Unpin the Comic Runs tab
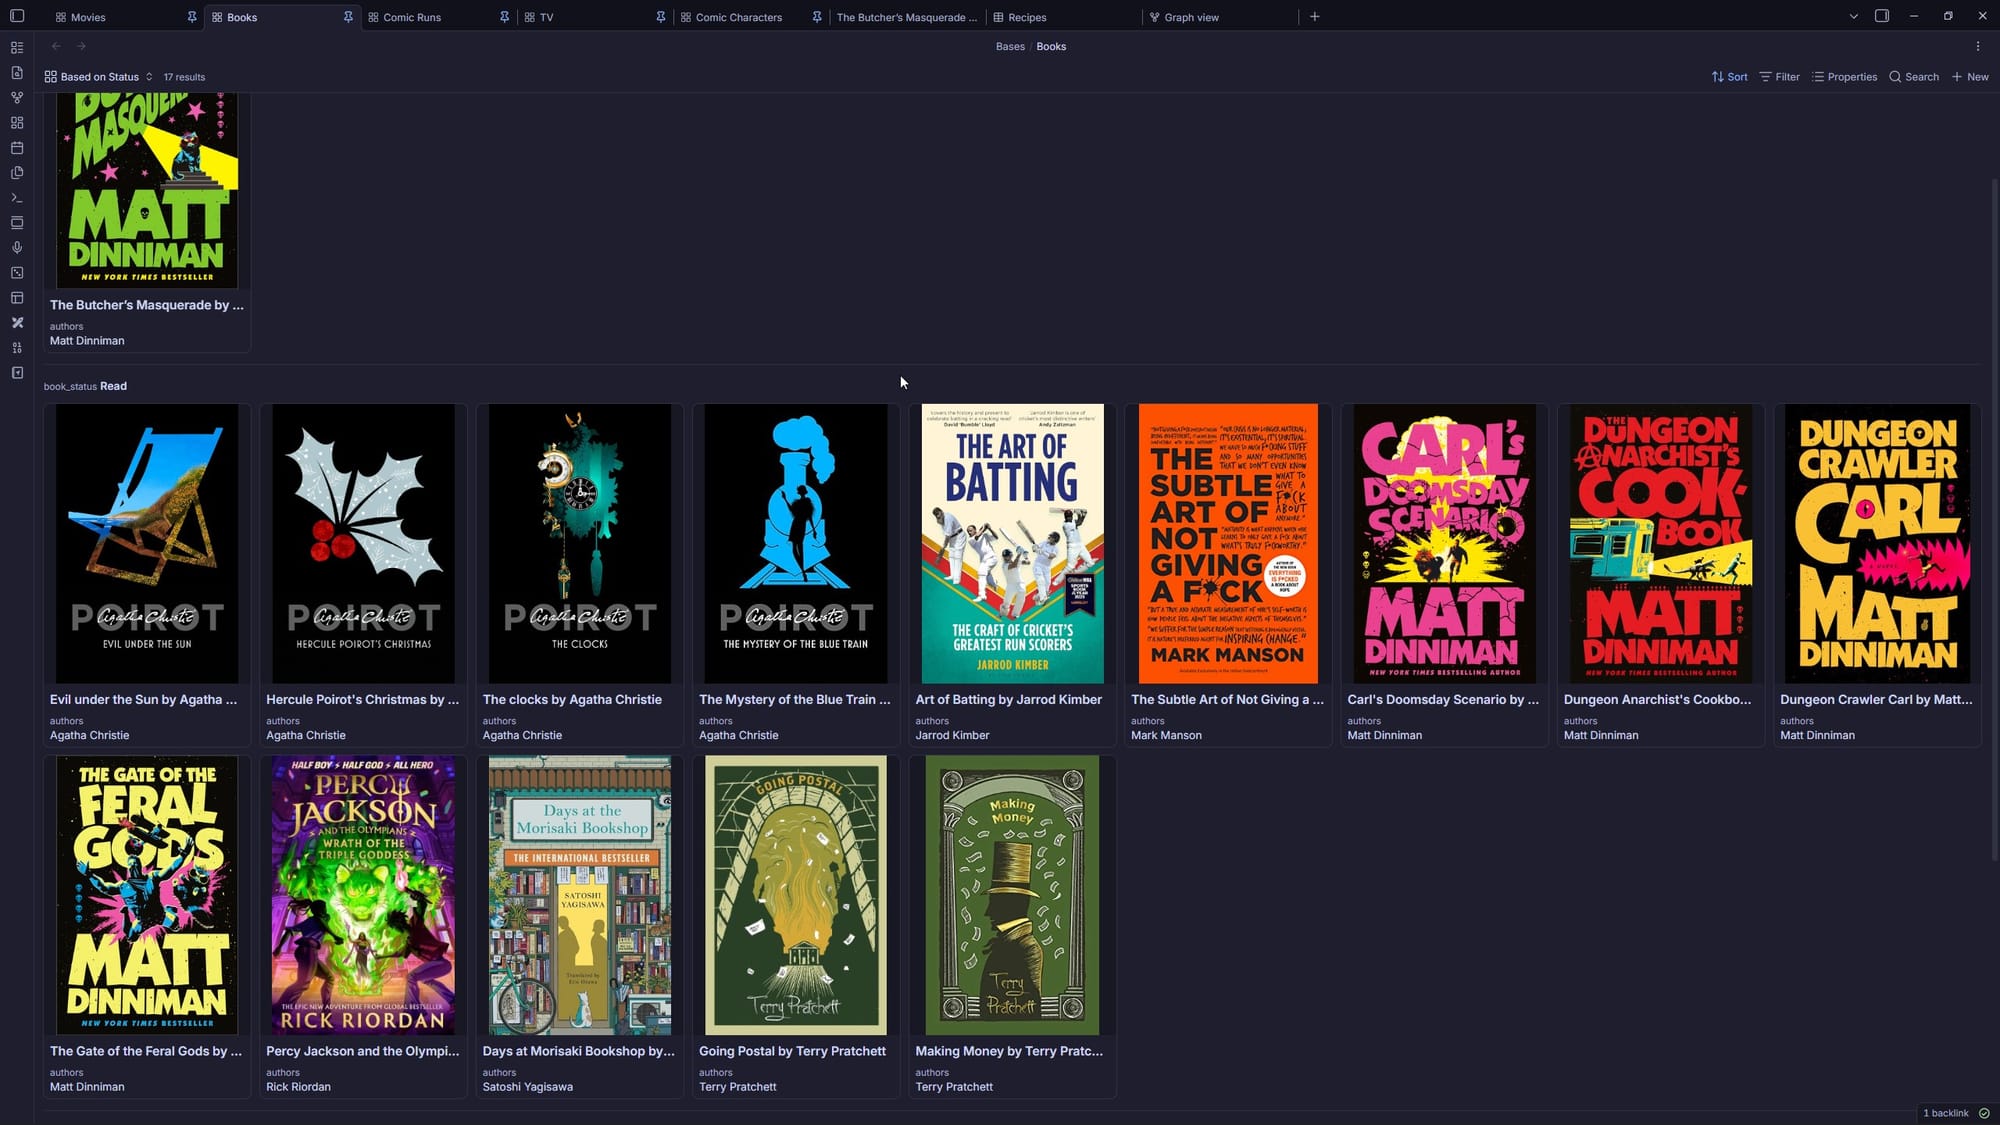The width and height of the screenshot is (2000, 1125). tap(504, 17)
